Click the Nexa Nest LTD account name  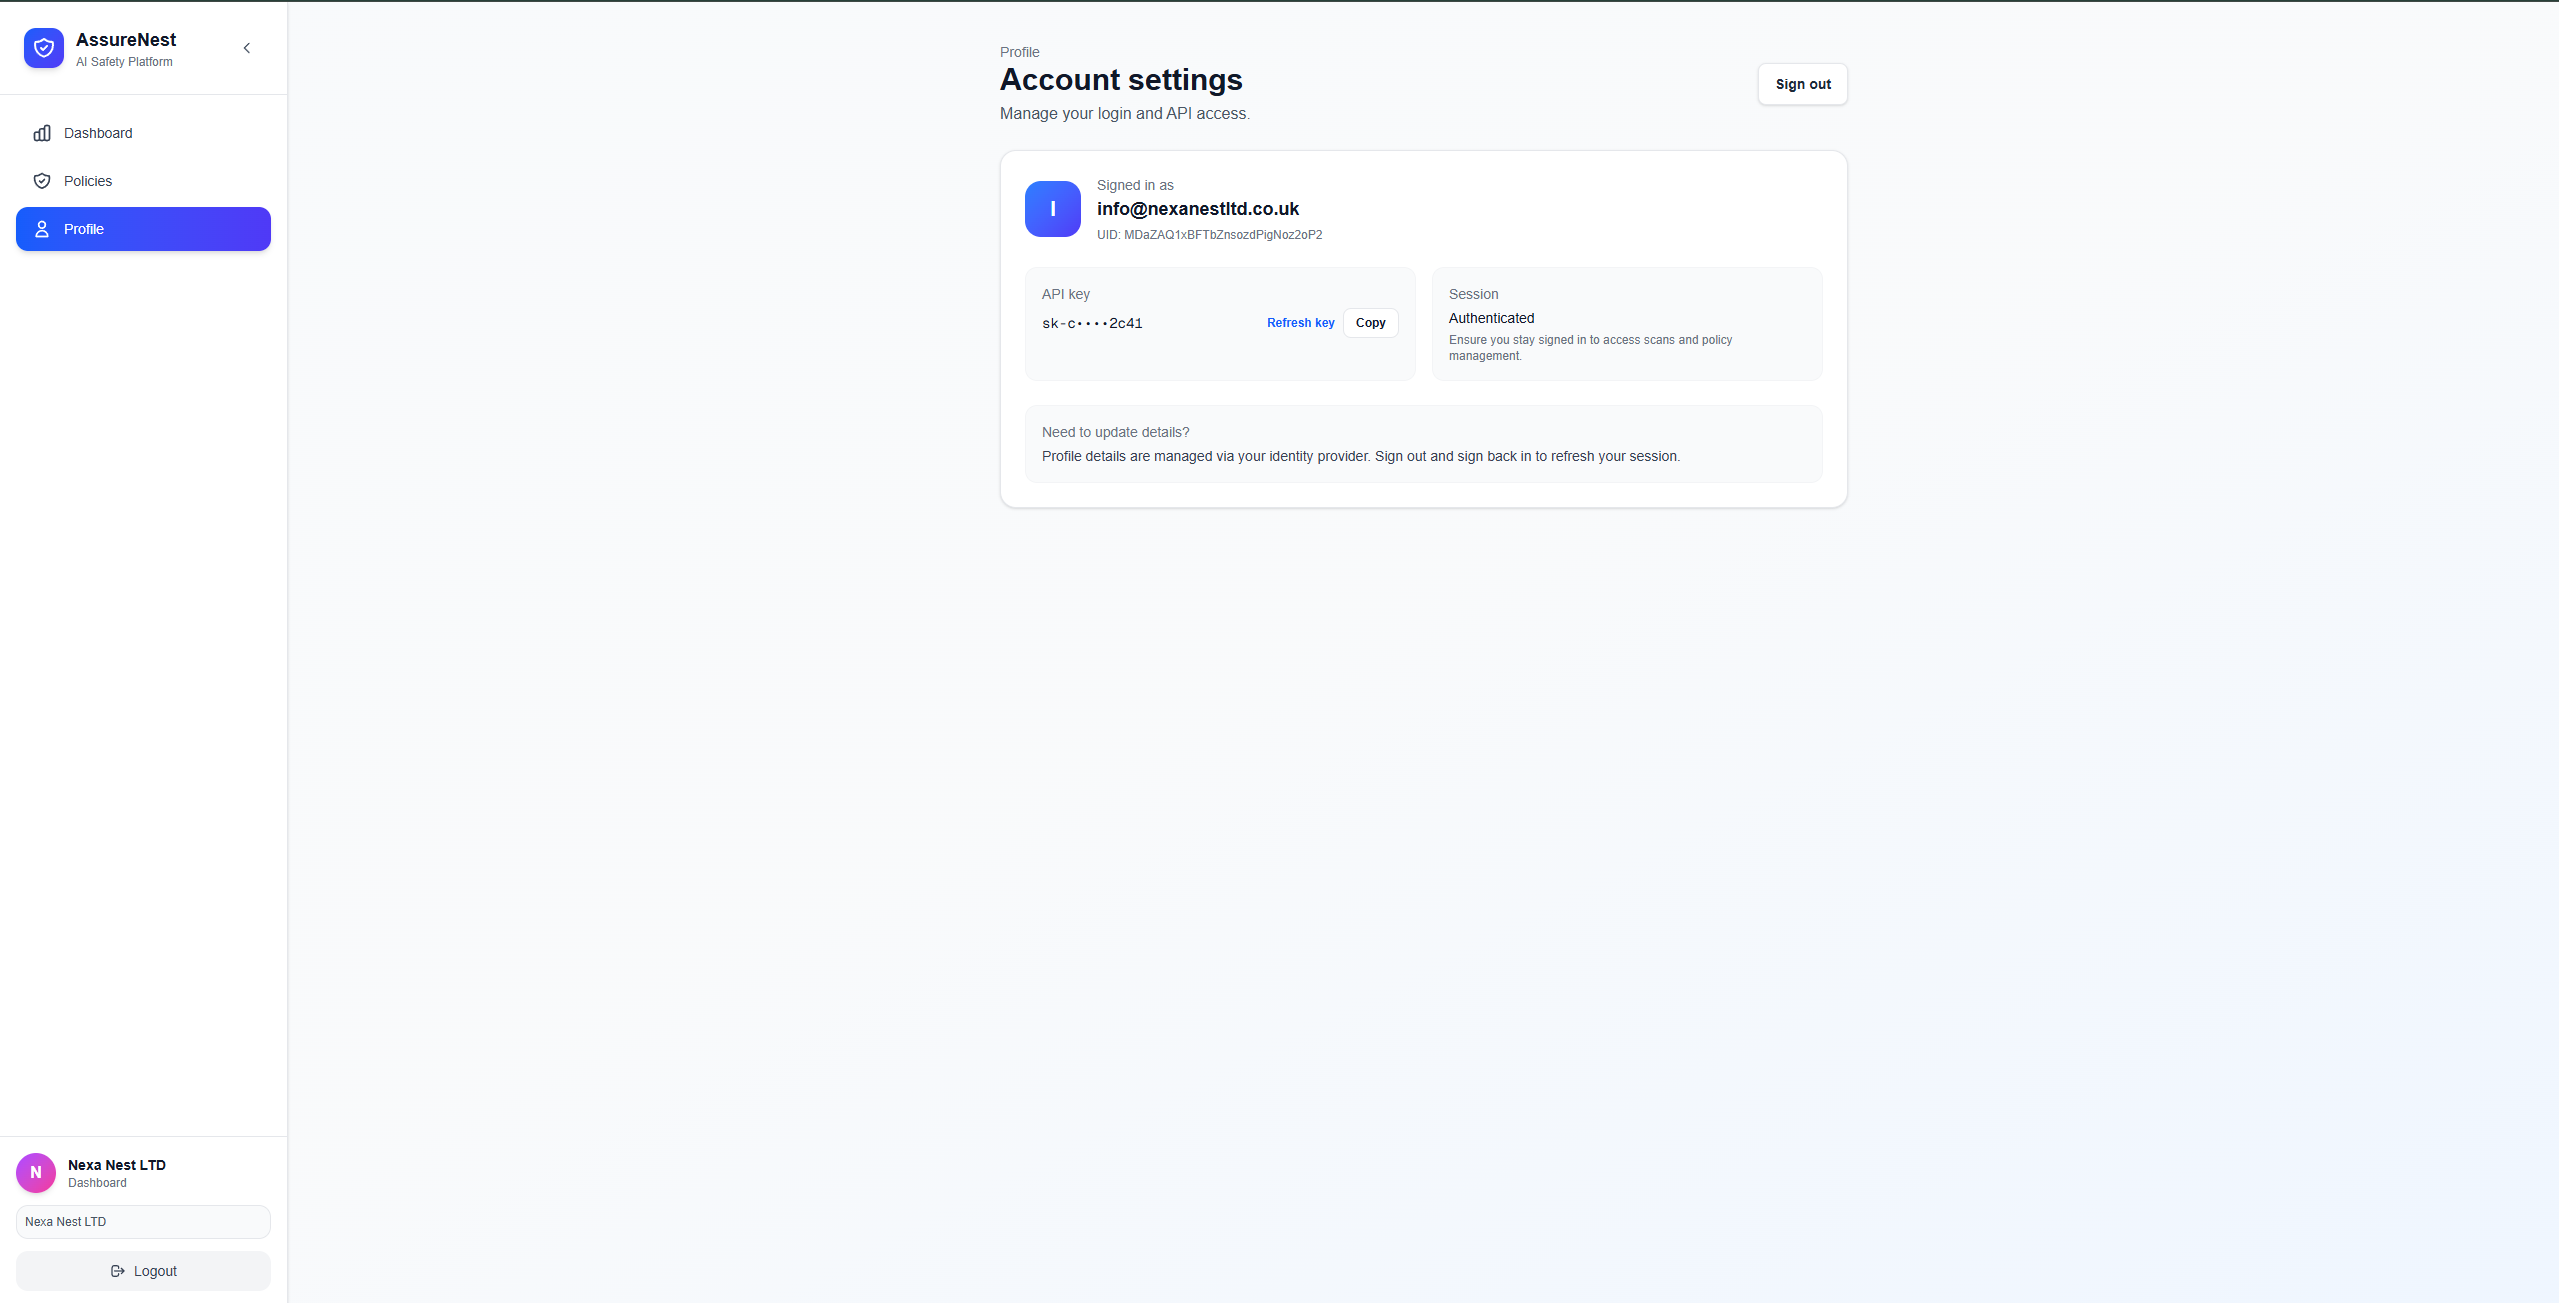[117, 1165]
